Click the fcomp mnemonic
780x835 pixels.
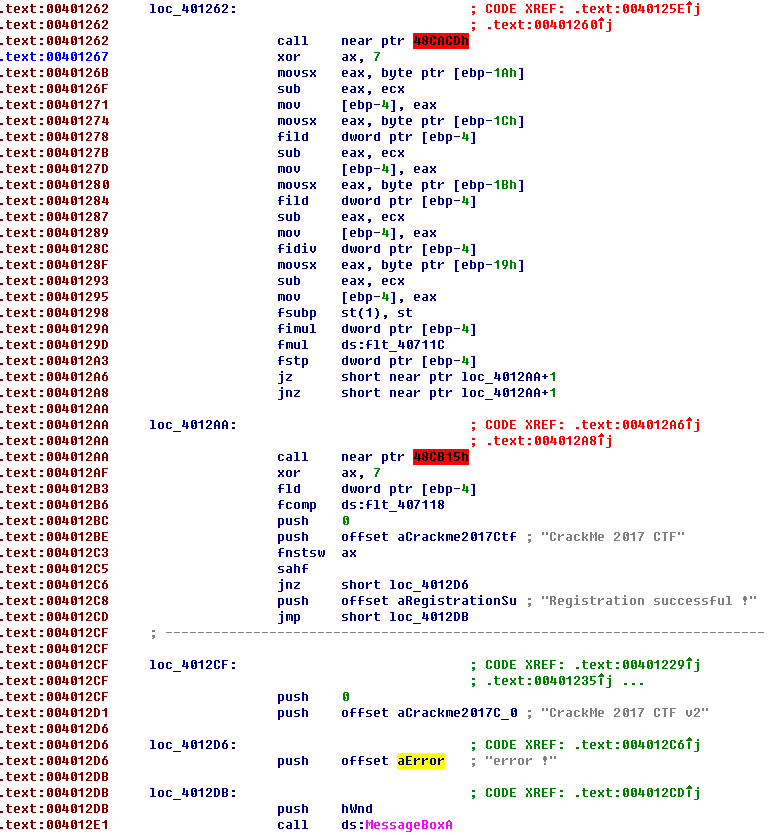[x=297, y=505]
